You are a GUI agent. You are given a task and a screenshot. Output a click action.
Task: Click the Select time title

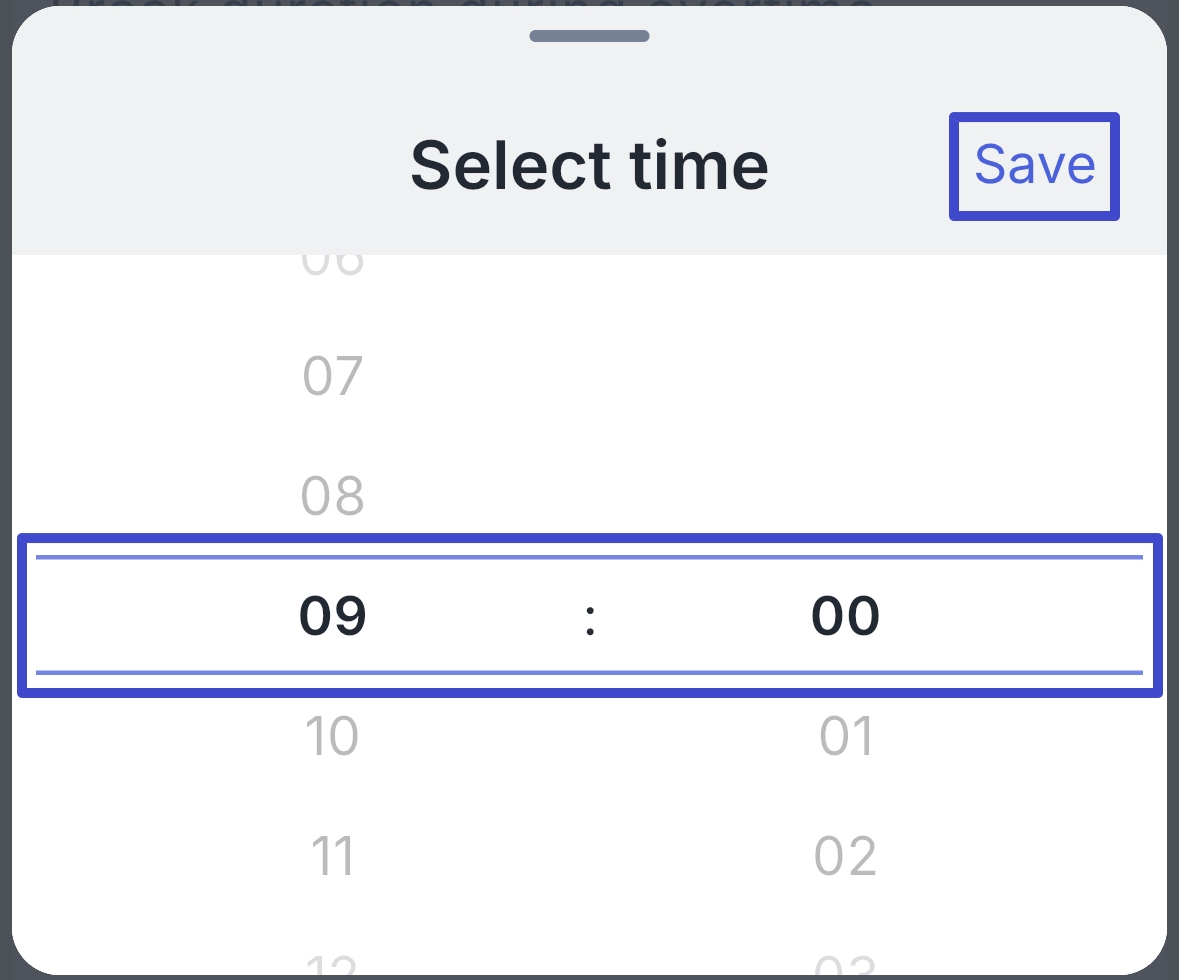589,165
